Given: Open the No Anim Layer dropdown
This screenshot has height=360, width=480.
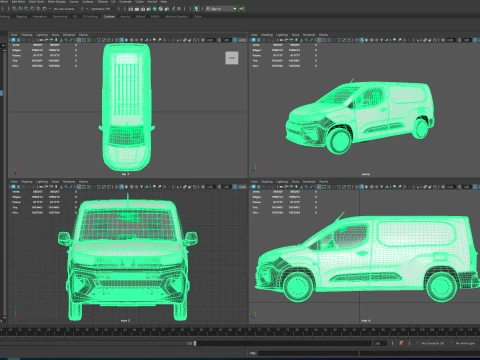Looking at the screenshot, I should pos(464,343).
